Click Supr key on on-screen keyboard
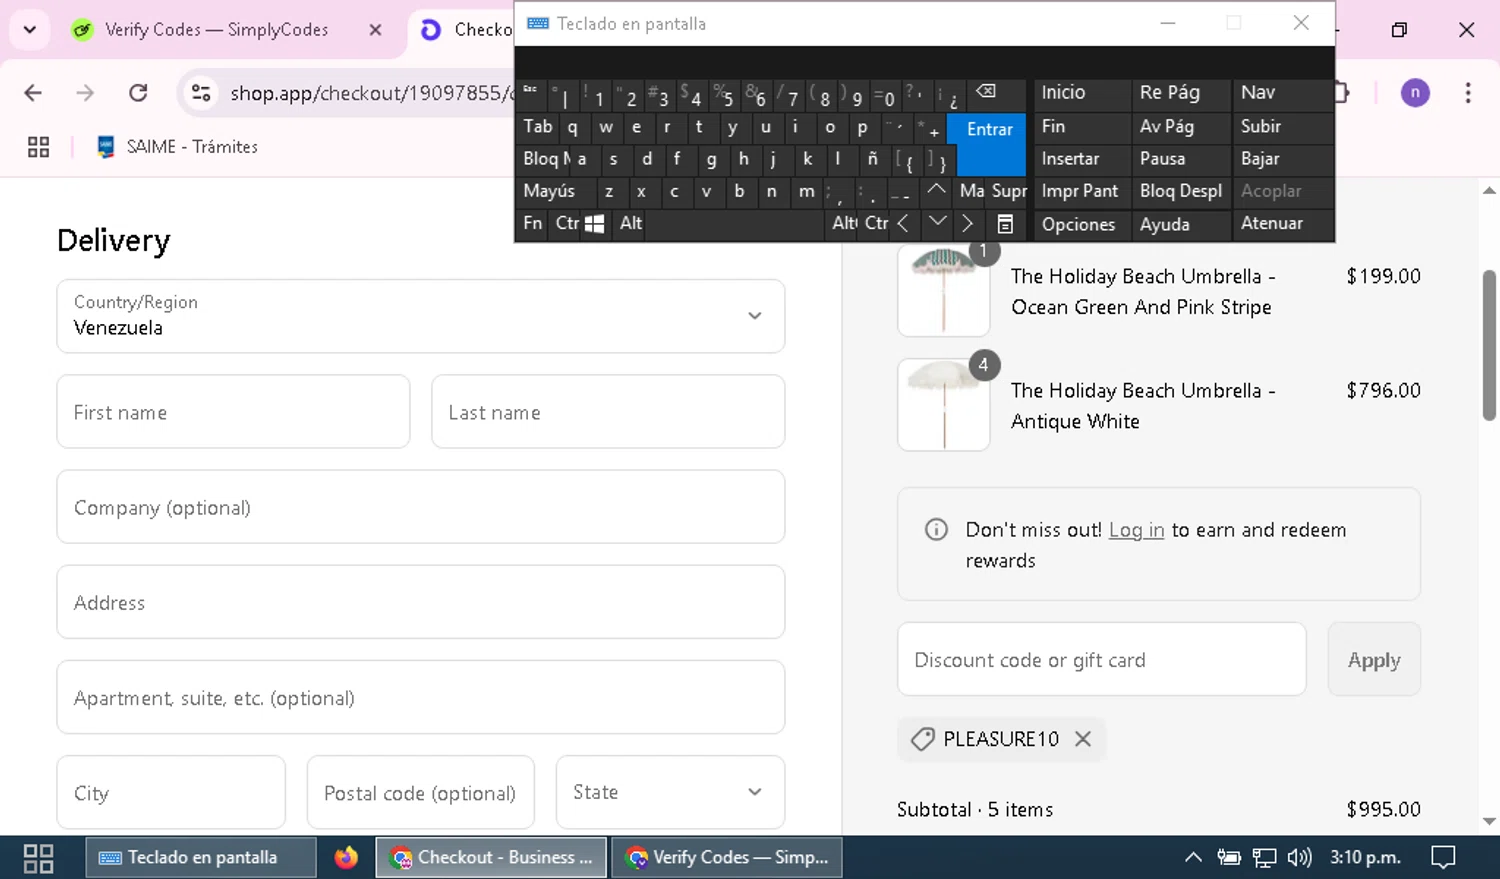 point(1009,191)
